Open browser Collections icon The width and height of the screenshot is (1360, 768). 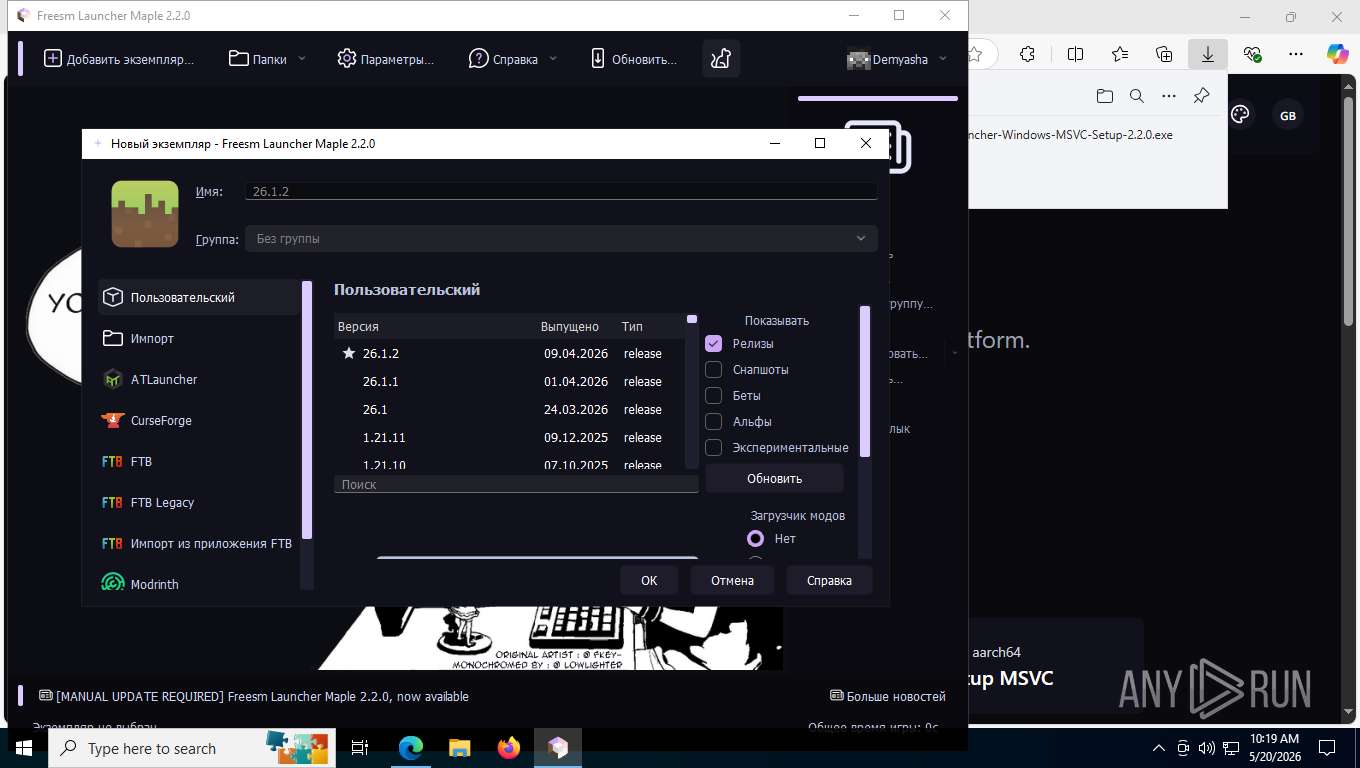tap(1164, 54)
